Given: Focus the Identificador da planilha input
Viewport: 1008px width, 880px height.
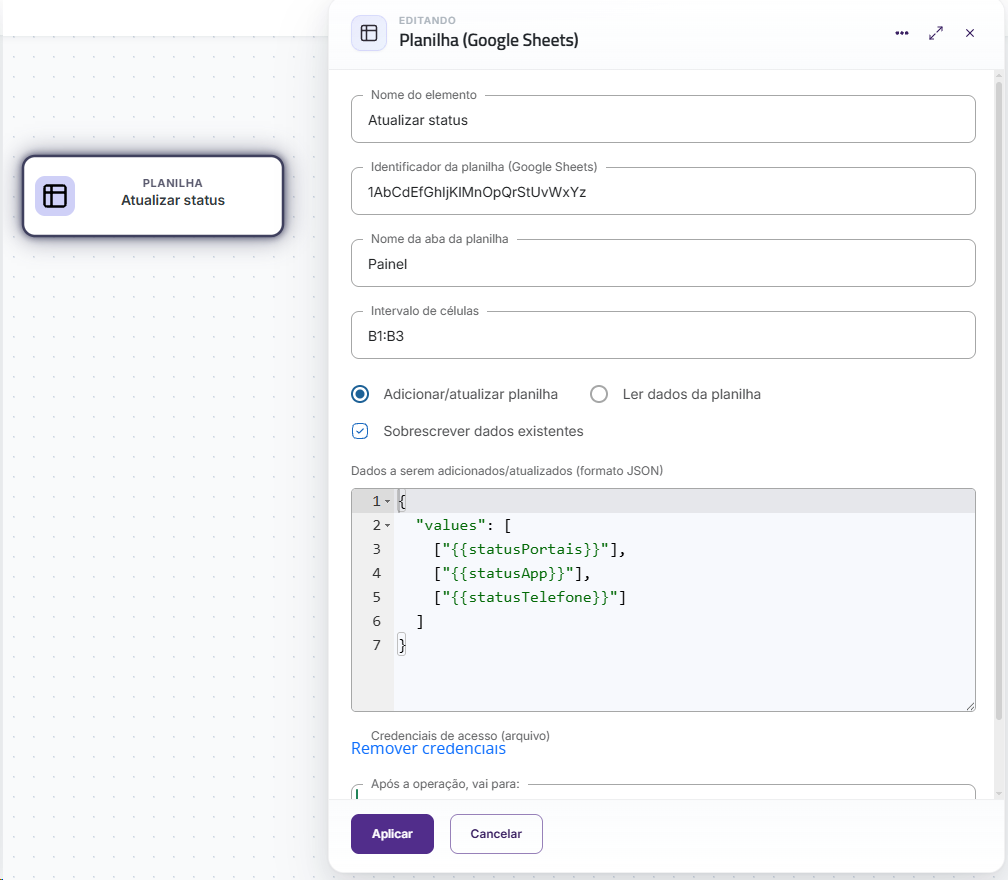Looking at the screenshot, I should [x=663, y=192].
